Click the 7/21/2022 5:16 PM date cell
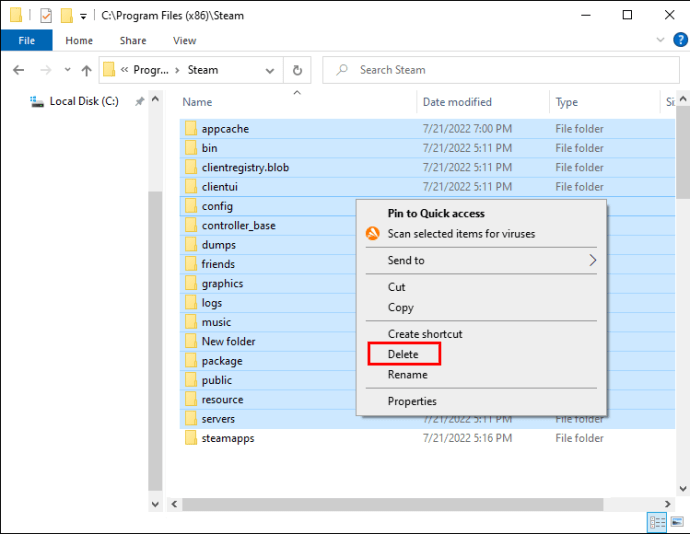This screenshot has height=534, width=690. 467,438
